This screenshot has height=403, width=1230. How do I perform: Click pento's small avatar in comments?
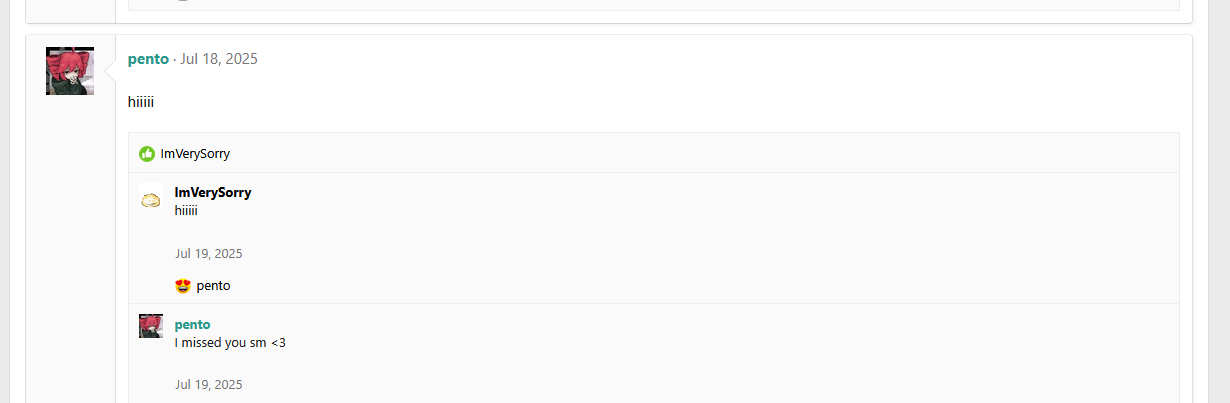(151, 326)
